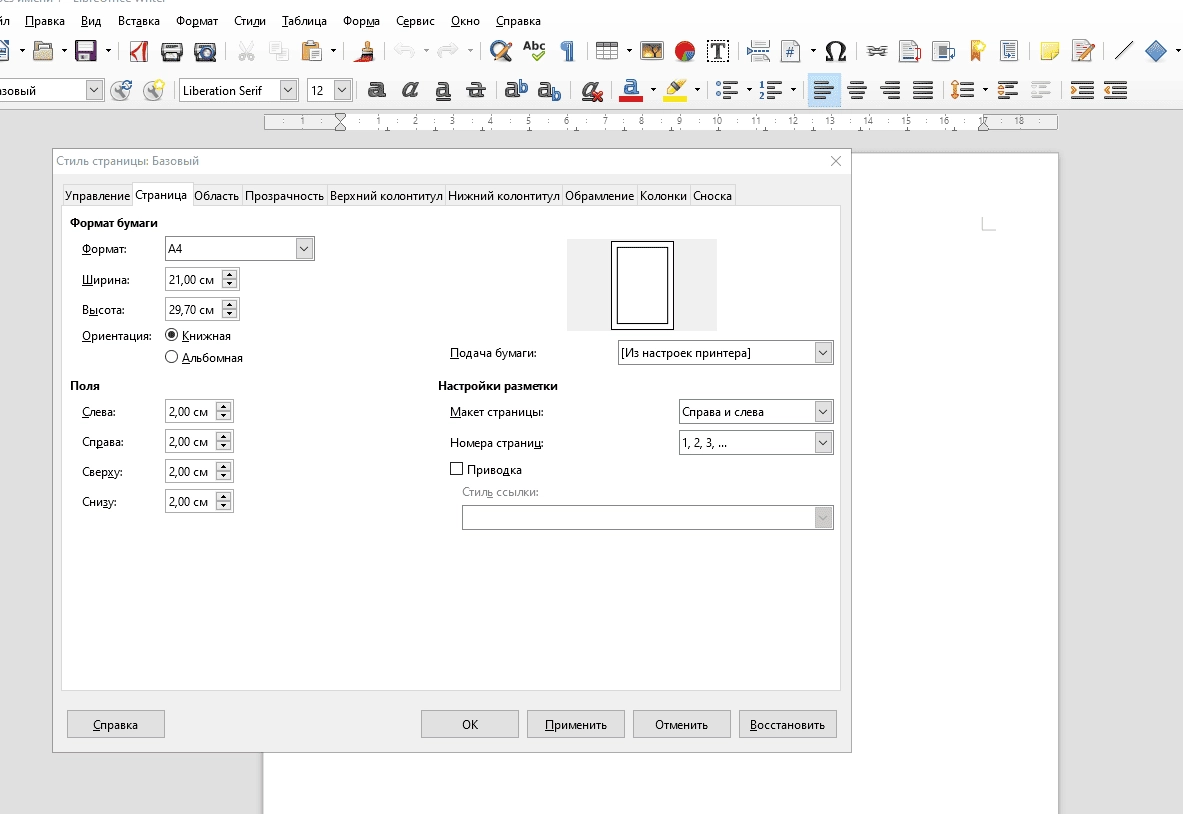Switch to the Колонки tab
The height and width of the screenshot is (814, 1183).
coord(663,195)
